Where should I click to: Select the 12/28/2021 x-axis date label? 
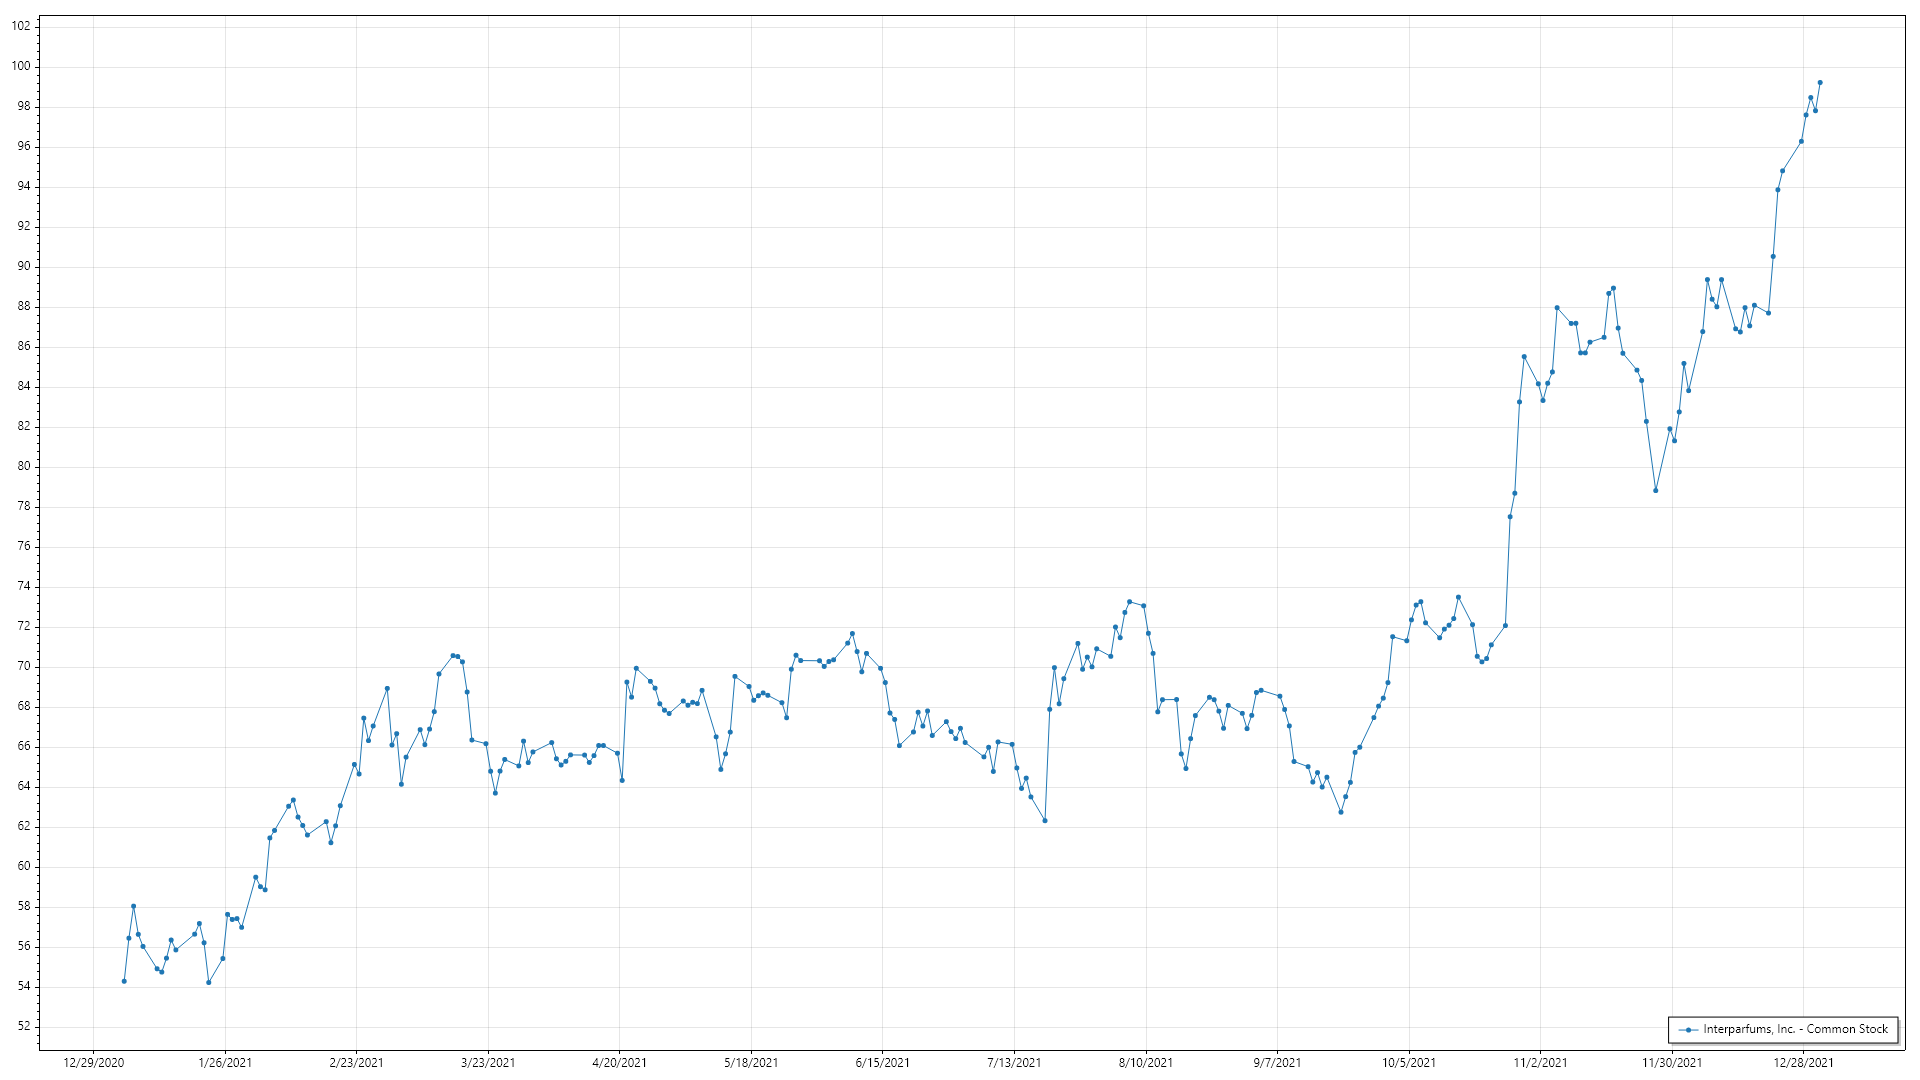tap(1804, 1063)
